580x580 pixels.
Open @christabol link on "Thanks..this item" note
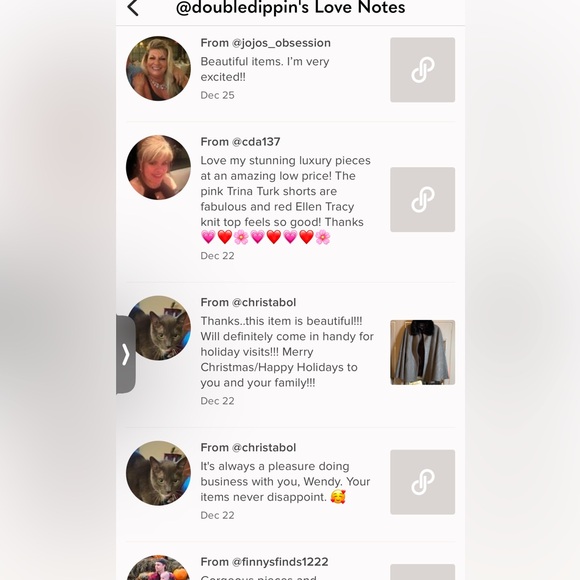coord(264,302)
